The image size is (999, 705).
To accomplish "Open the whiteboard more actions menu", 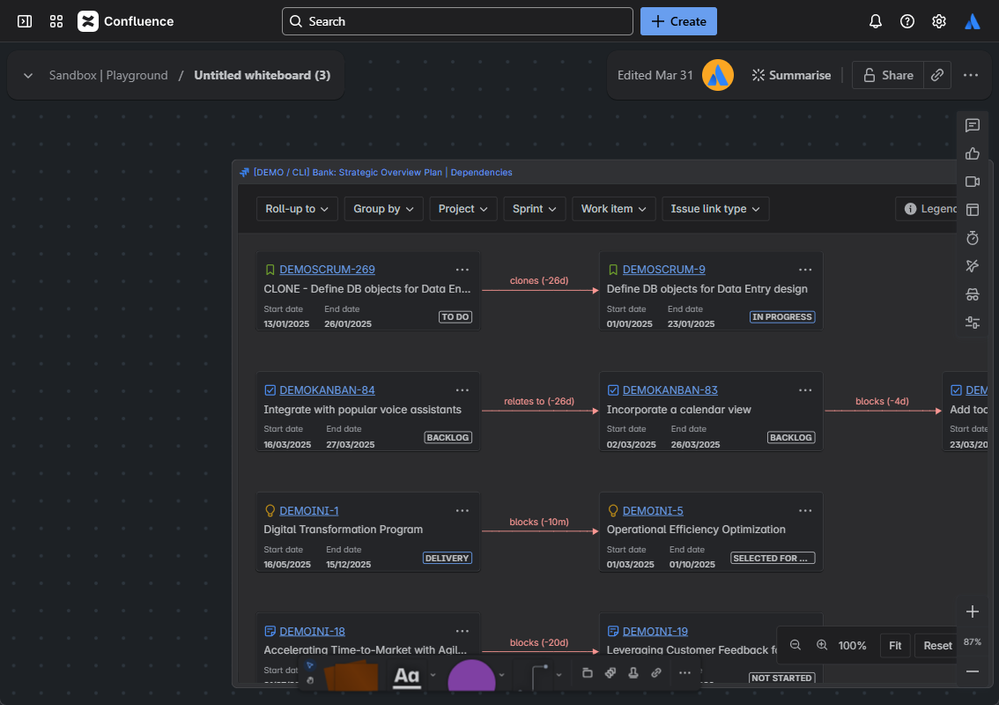I will tap(970, 75).
